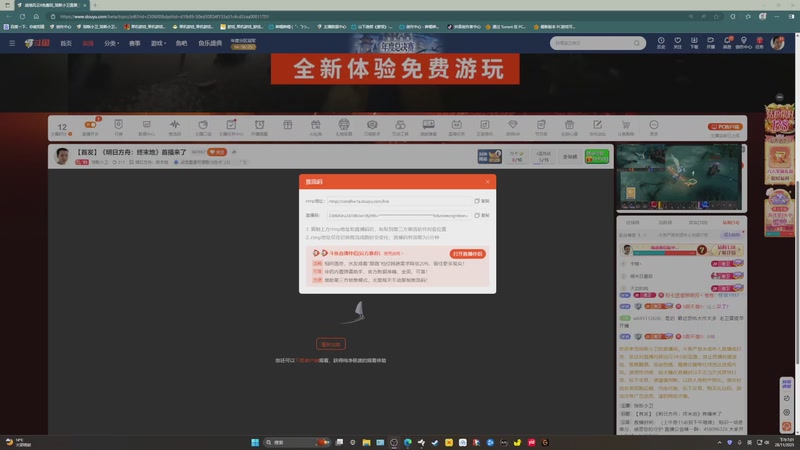The image size is (800, 450).
Task: Open the diamond VIP icon
Action: tap(513, 124)
